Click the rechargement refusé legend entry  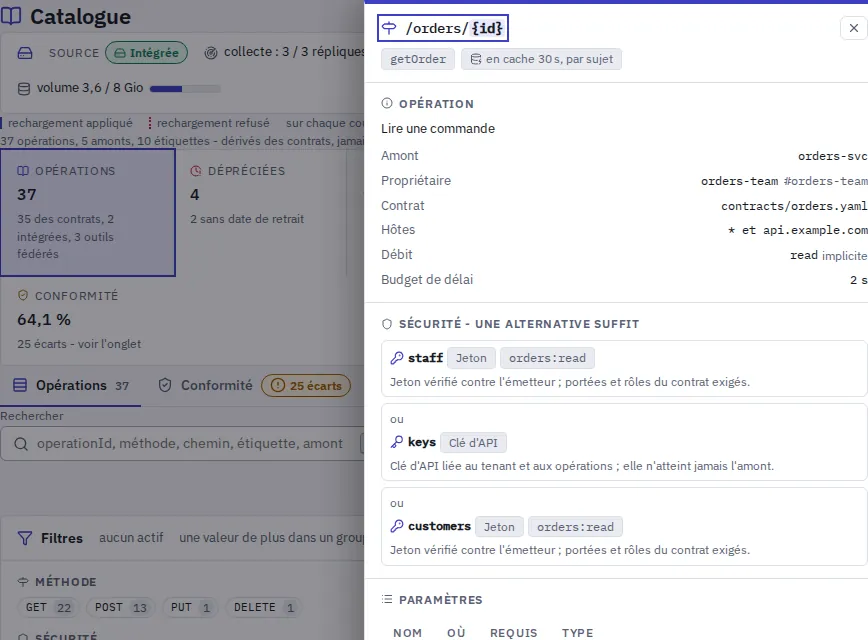pos(209,123)
